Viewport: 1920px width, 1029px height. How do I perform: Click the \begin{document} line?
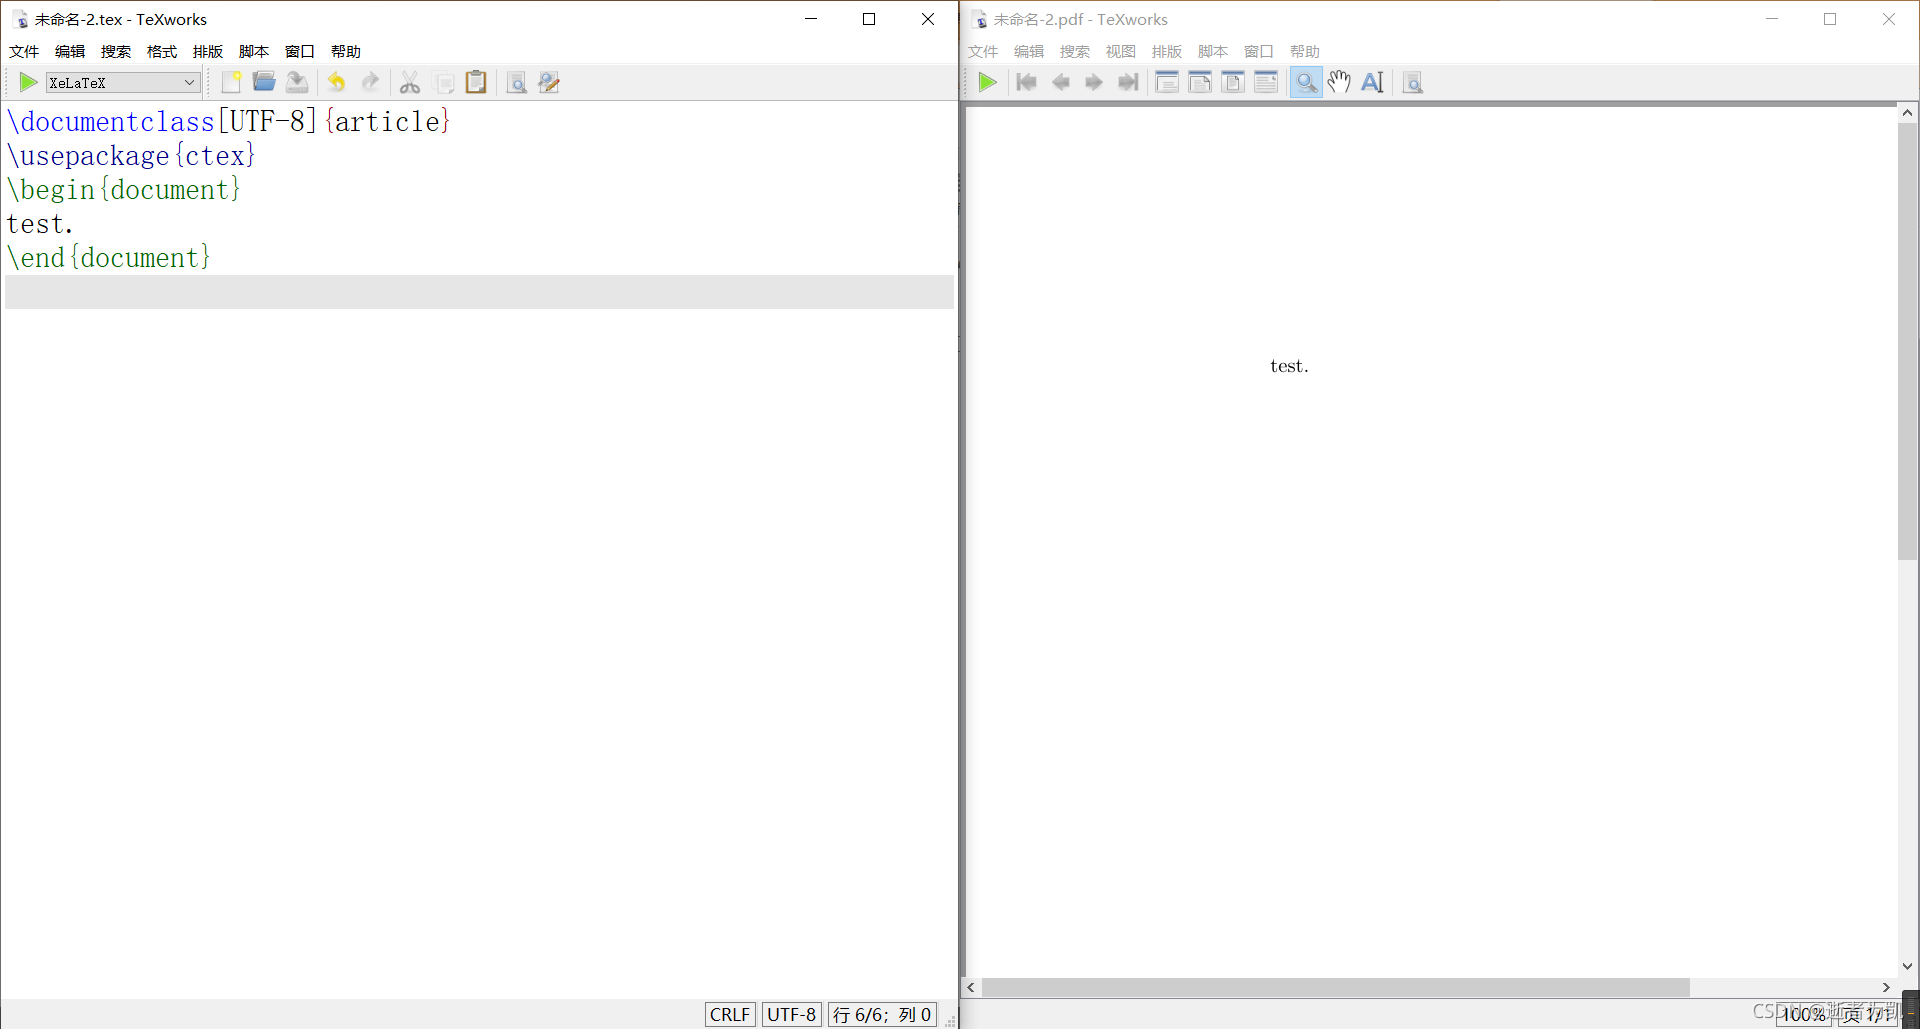pos(124,190)
